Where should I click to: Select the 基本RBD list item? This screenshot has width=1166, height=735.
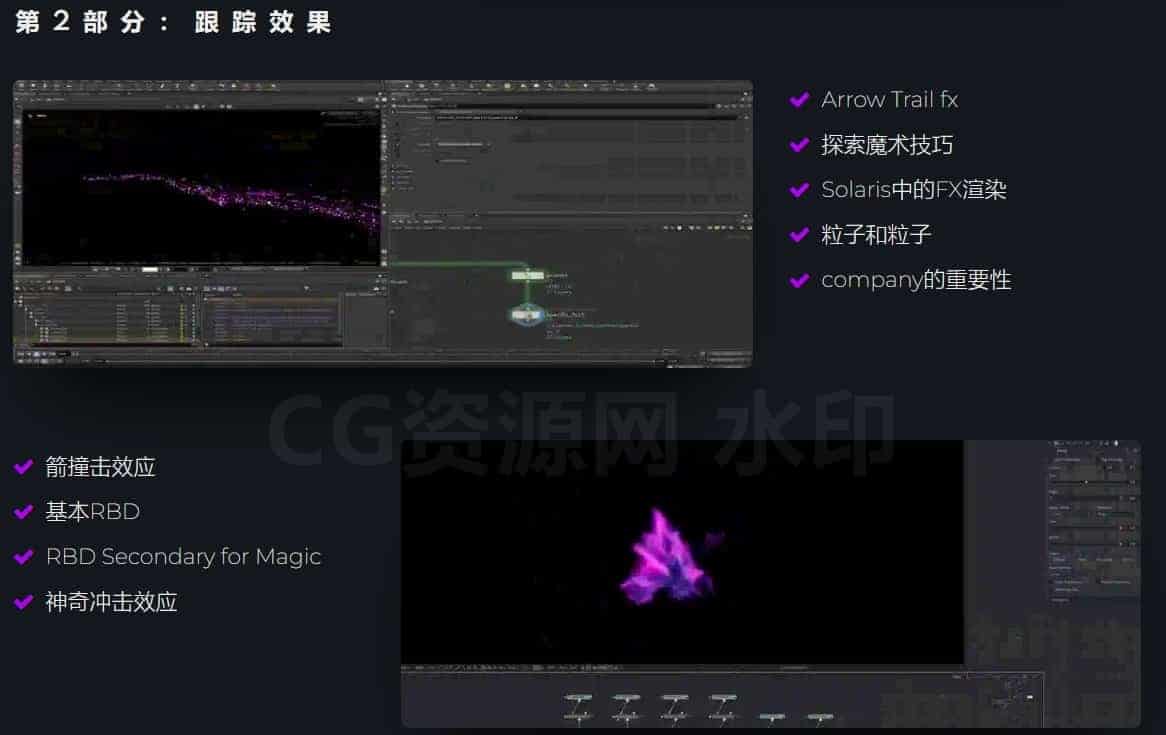point(92,512)
